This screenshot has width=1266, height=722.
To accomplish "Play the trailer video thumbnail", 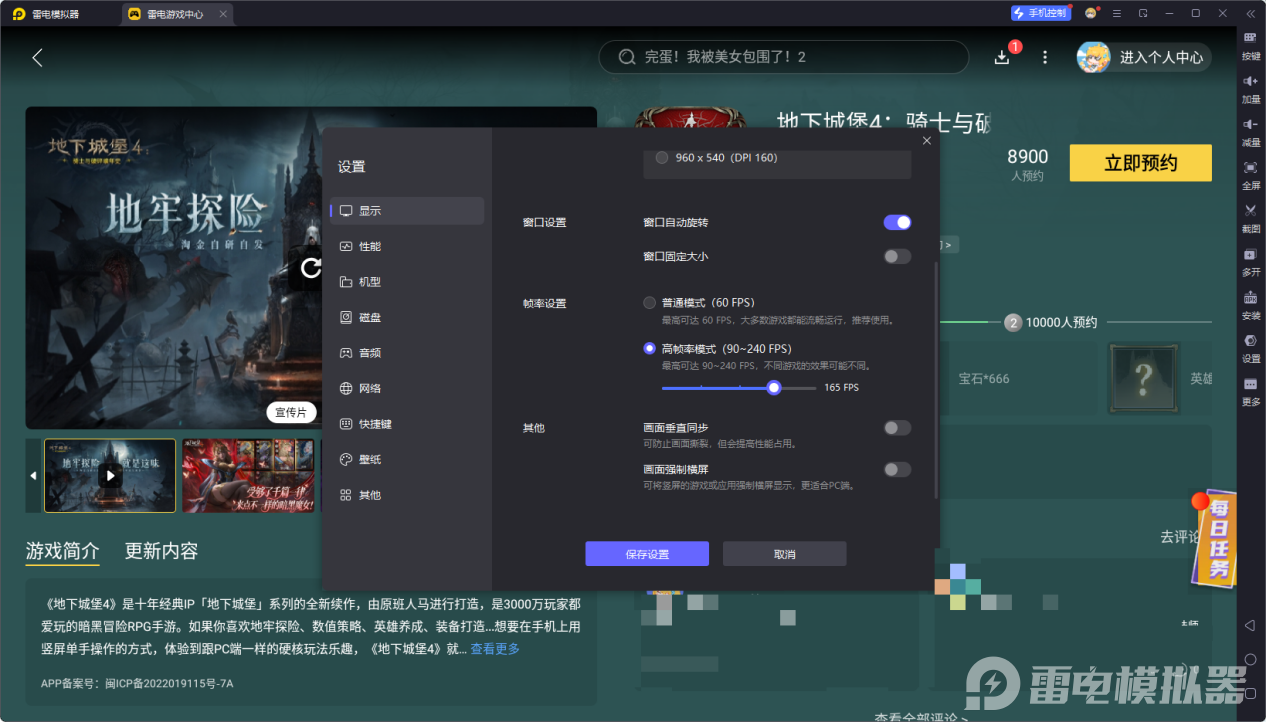I will [110, 475].
